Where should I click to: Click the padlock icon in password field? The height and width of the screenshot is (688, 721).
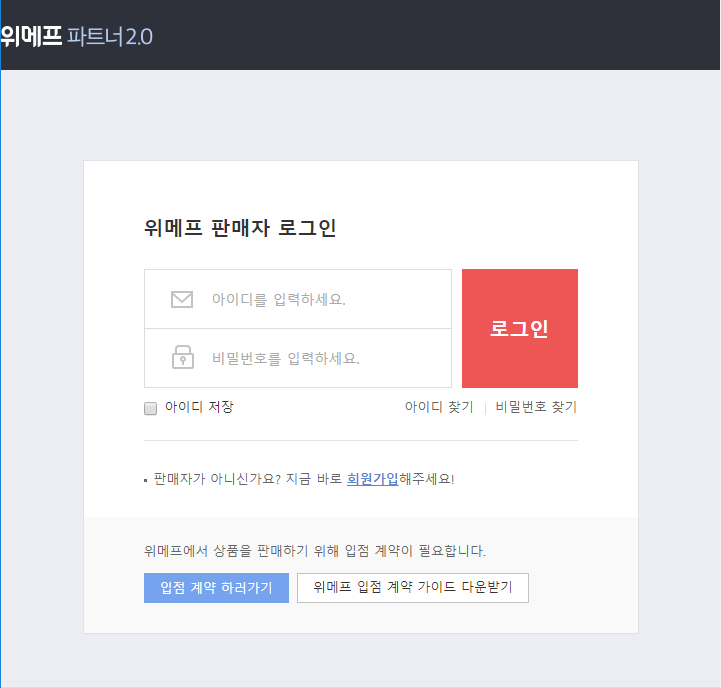click(x=183, y=357)
